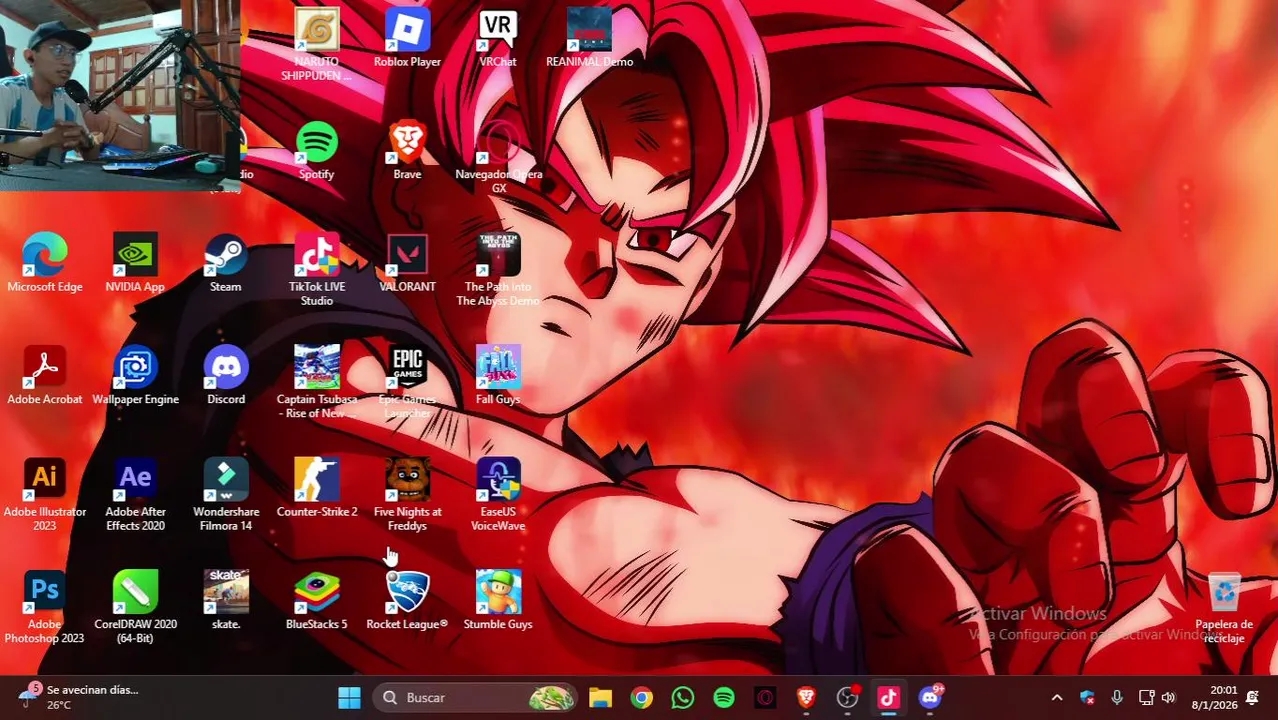Select the Papelera de reciclaje icon

point(1224,608)
